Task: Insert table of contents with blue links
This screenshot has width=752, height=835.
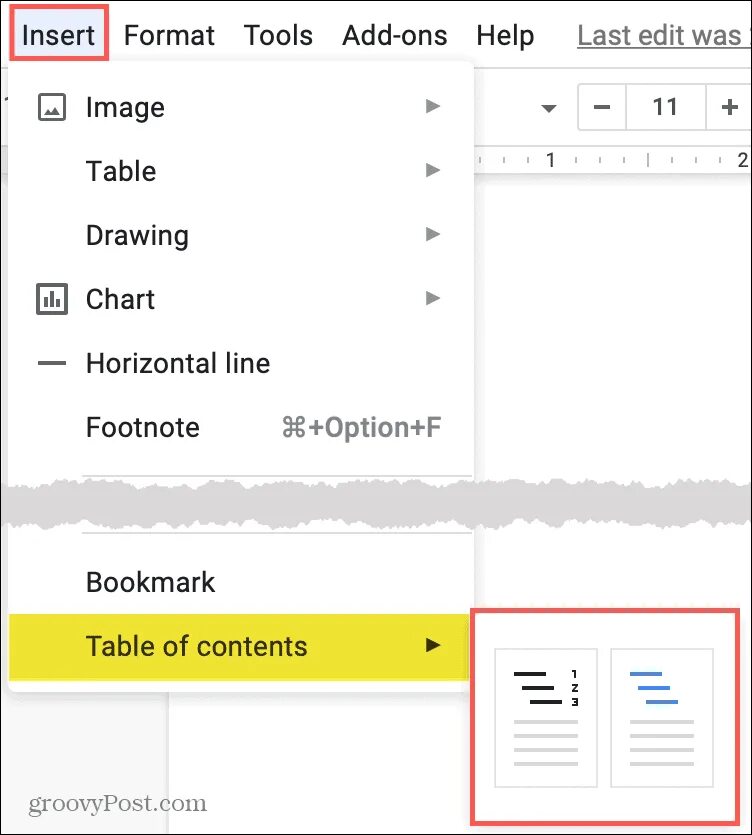Action: (661, 716)
